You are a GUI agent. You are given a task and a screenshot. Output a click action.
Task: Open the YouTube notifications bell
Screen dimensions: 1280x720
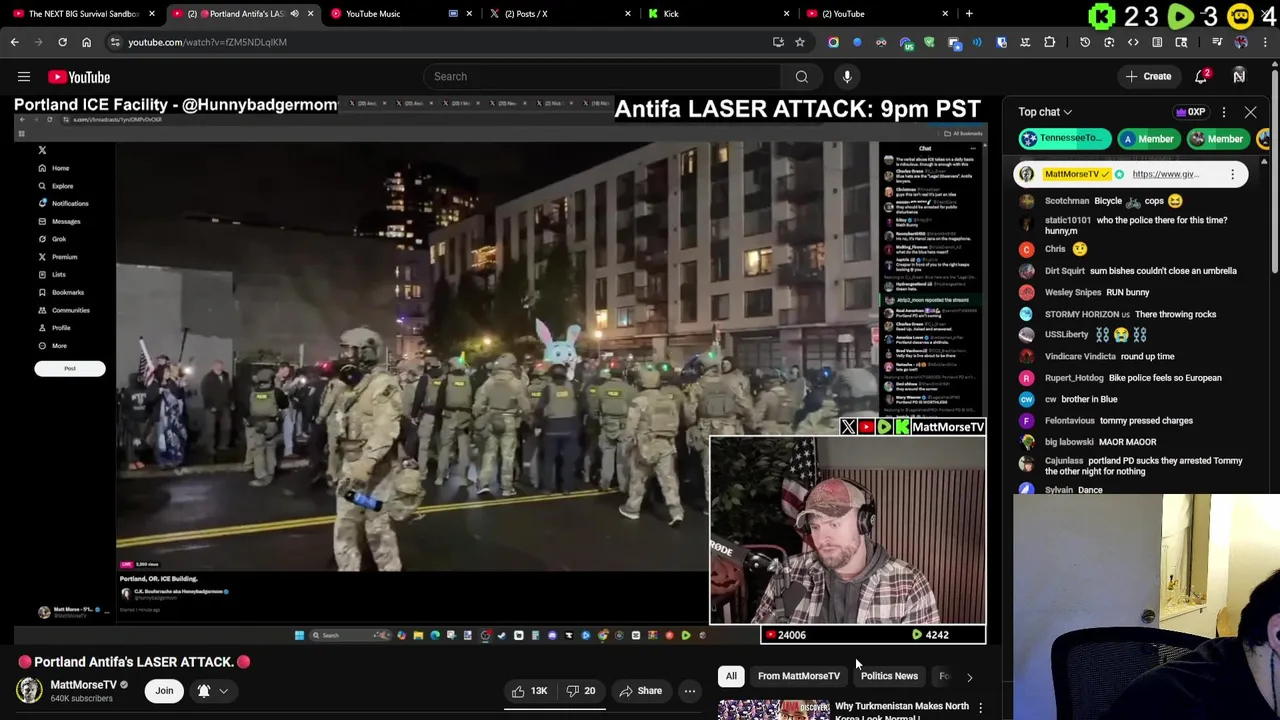point(1201,77)
